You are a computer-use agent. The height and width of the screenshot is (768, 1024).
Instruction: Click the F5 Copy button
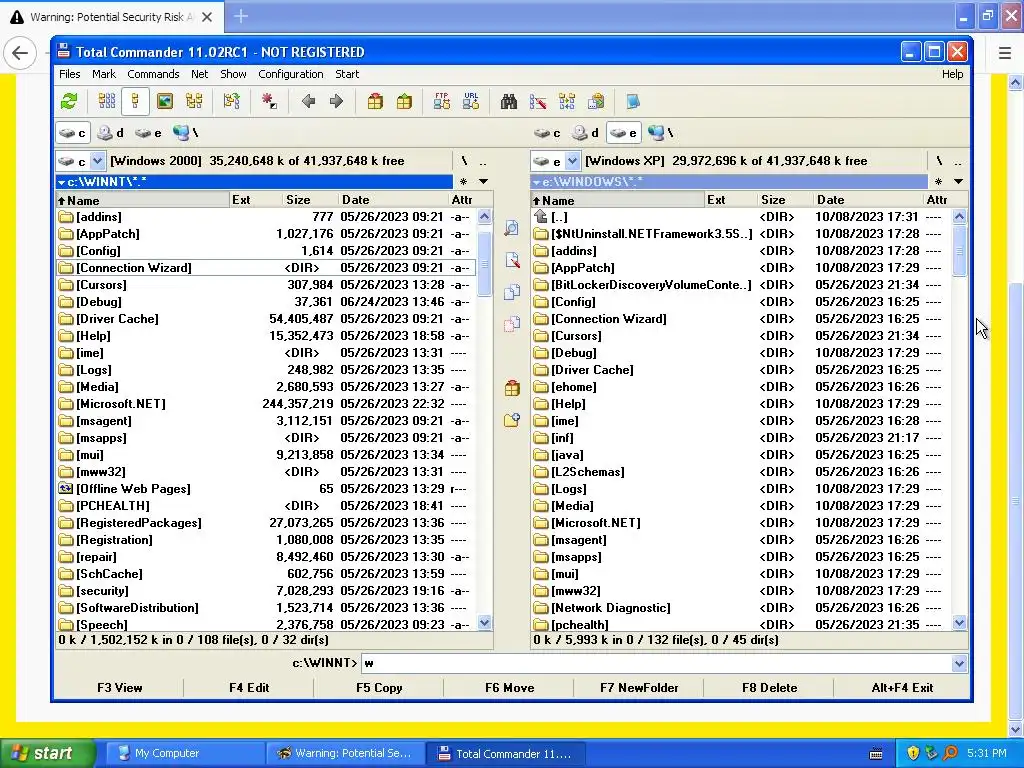(x=379, y=688)
